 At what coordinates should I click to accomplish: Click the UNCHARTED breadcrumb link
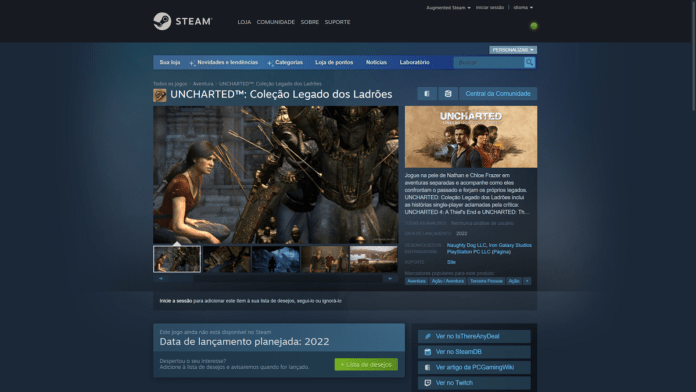[x=270, y=84]
